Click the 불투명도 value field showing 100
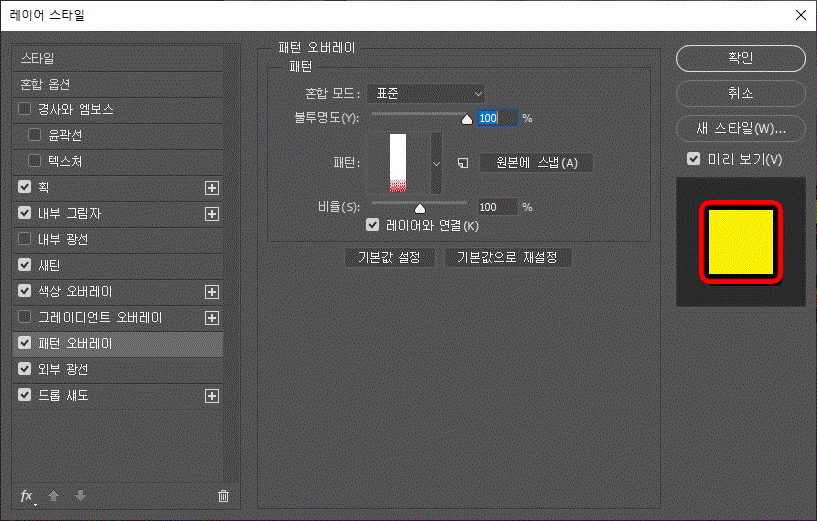 pos(498,118)
